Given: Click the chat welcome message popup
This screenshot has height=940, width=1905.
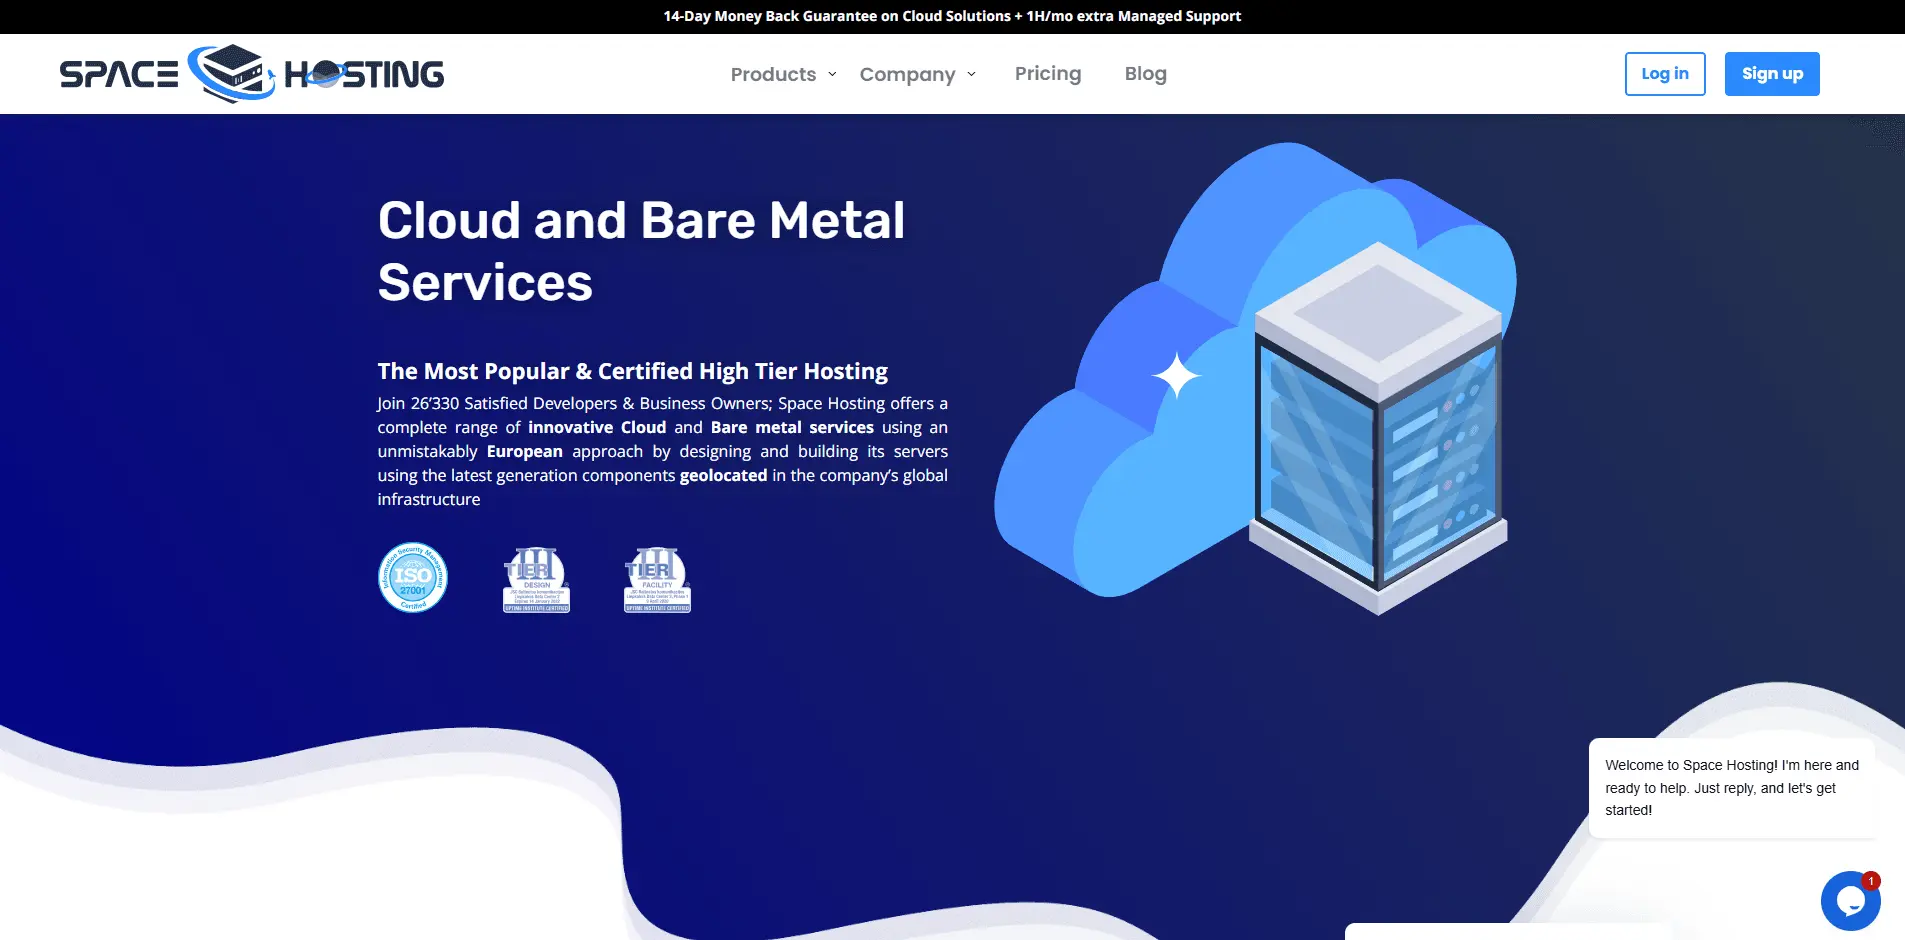Looking at the screenshot, I should (1732, 788).
